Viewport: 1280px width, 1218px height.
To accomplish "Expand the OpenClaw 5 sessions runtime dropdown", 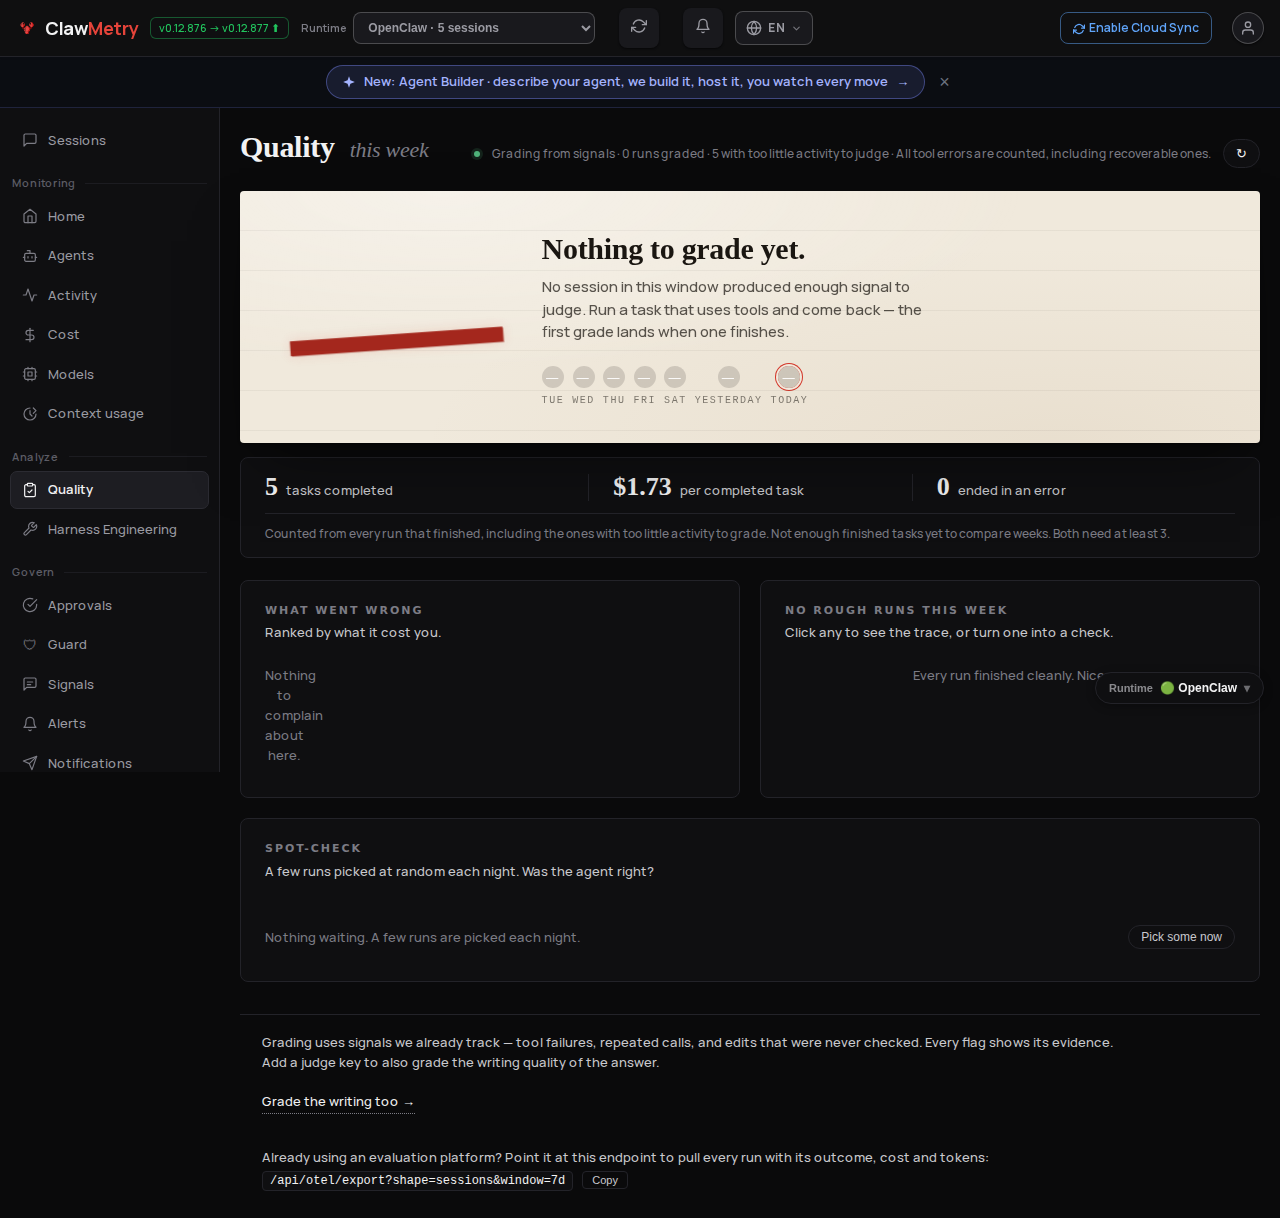I will click(474, 28).
